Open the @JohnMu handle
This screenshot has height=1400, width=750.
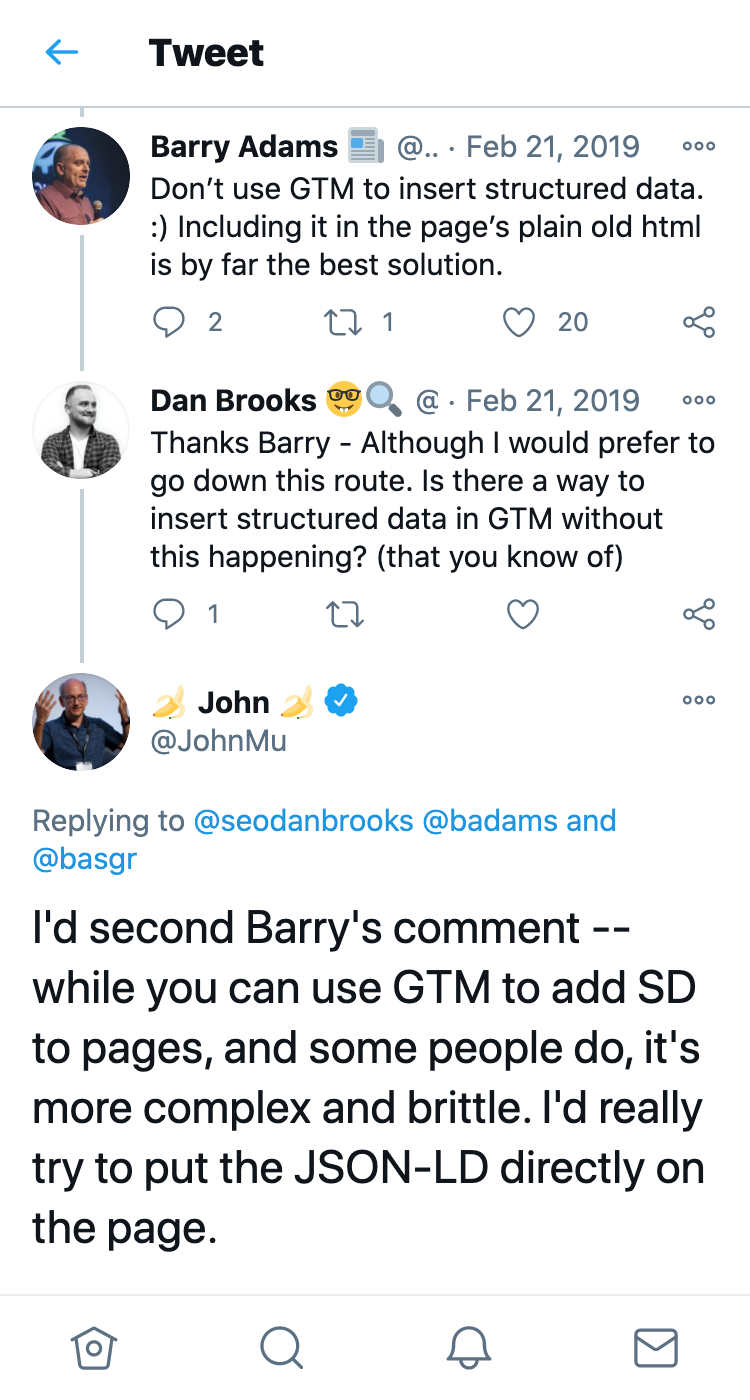click(218, 741)
